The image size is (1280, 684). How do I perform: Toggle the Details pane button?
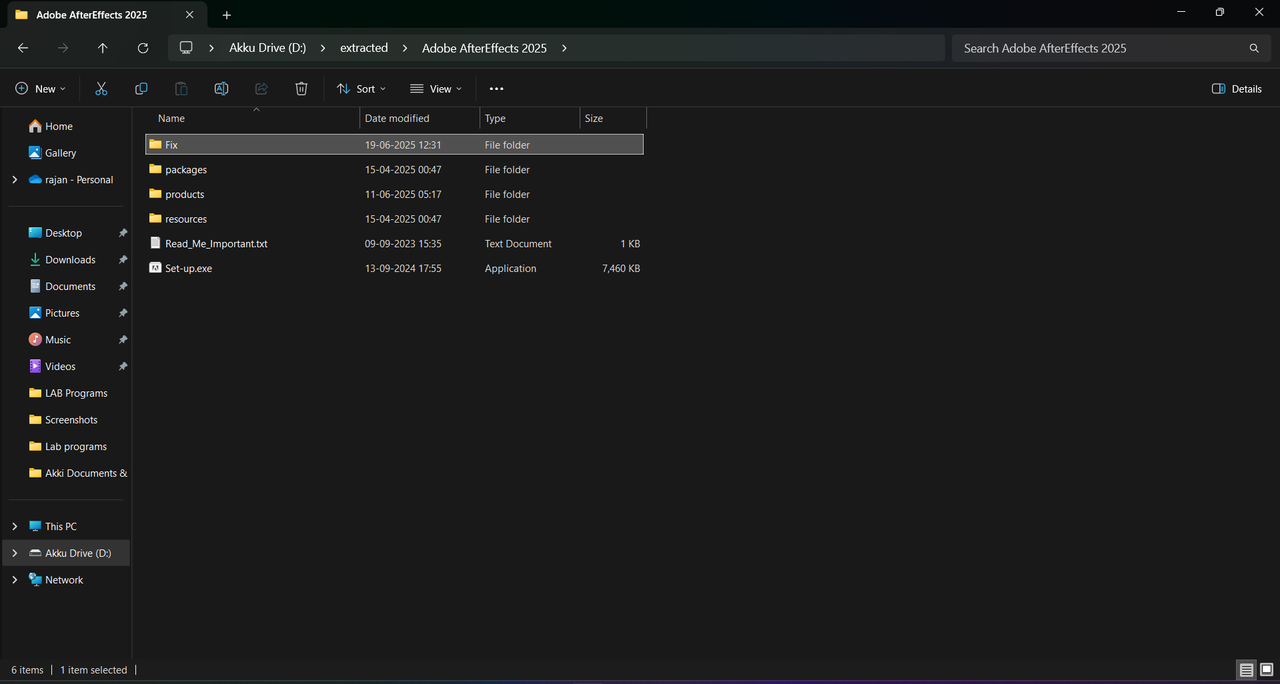1237,89
